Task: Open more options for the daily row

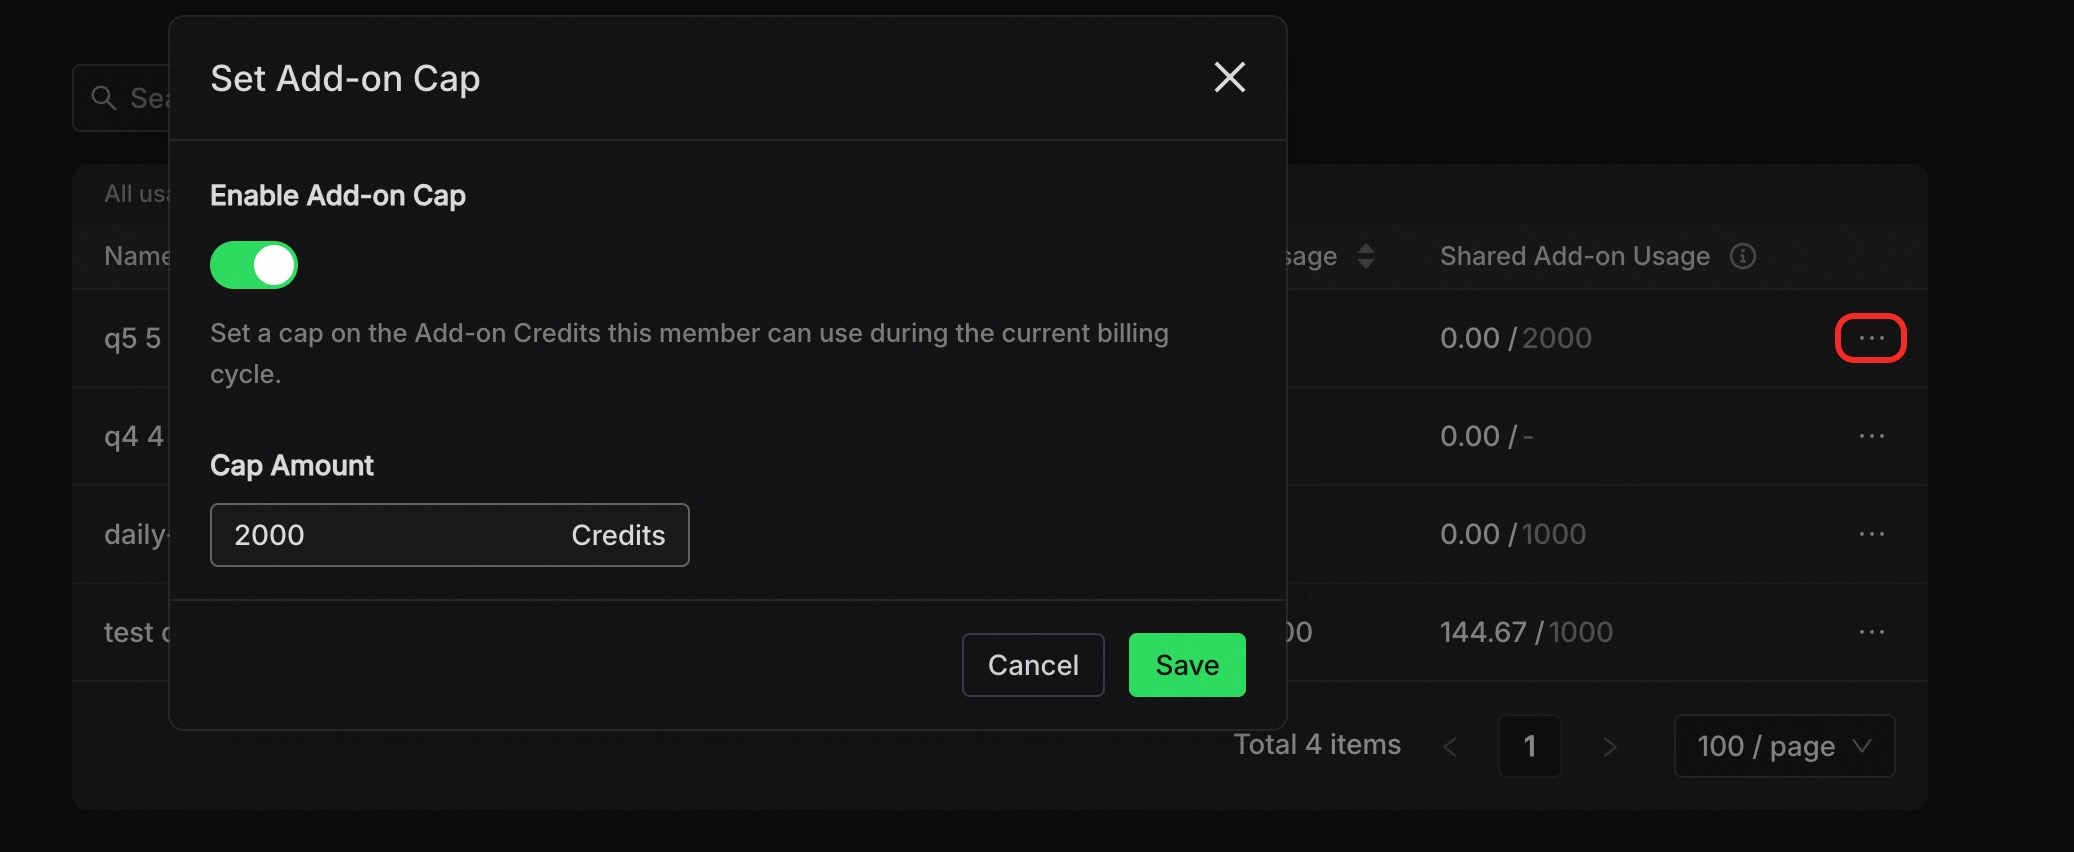Action: [1871, 534]
